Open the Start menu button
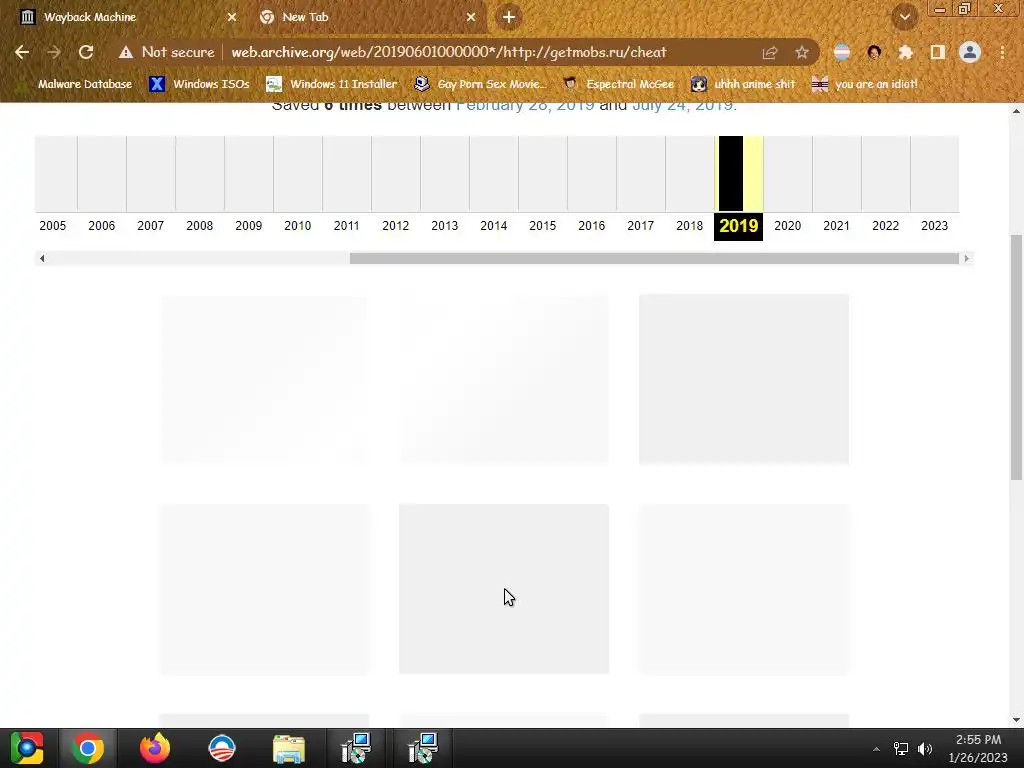The width and height of the screenshot is (1024, 768). [x=27, y=748]
